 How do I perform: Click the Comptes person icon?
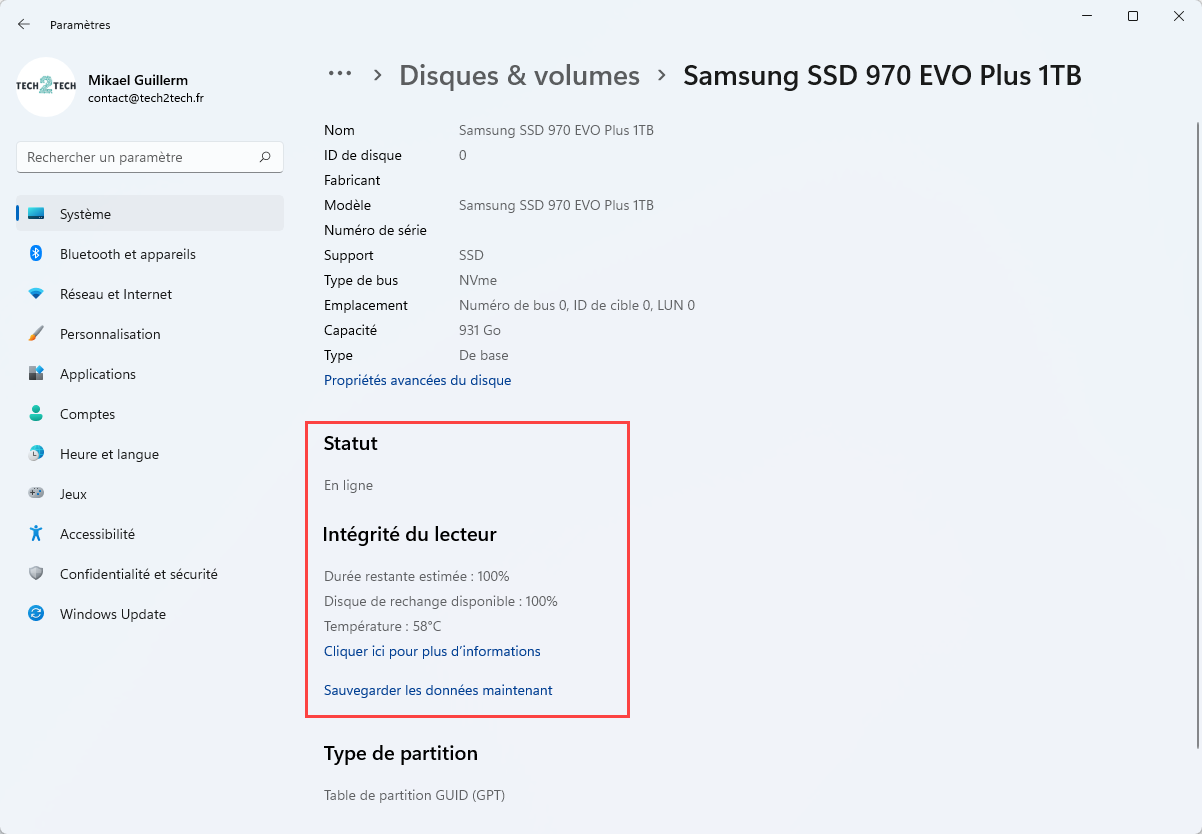(x=36, y=414)
